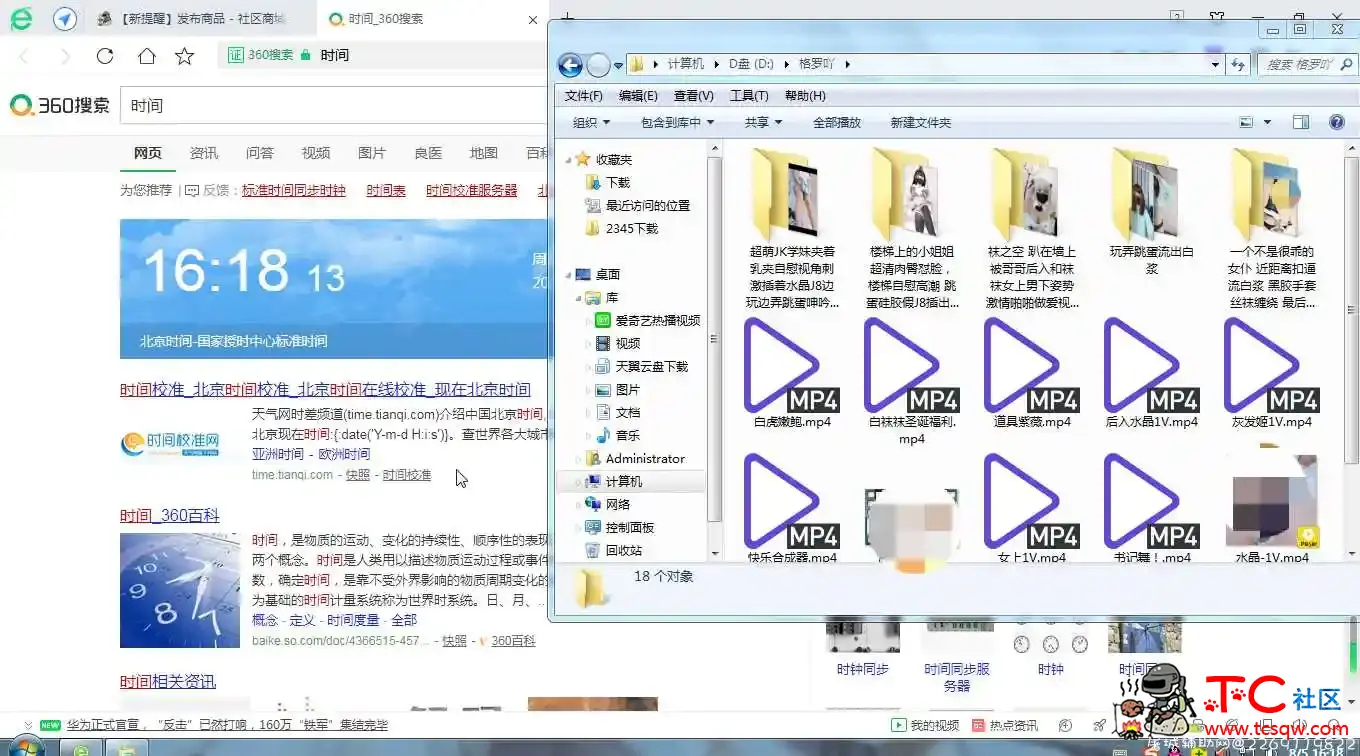Open Explorer help via question mark icon
Image resolution: width=1360 pixels, height=756 pixels.
pos(1336,122)
